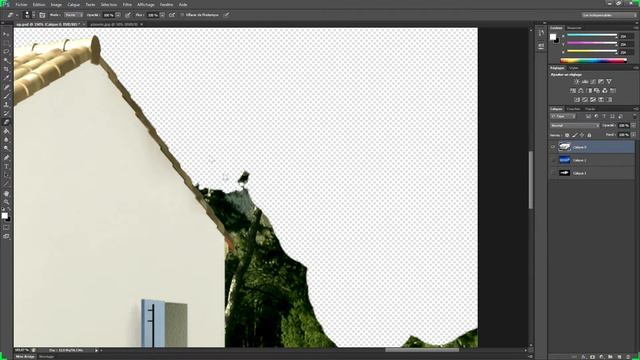Click the Brightness/Contrast adjustment icon

[x=577, y=82]
